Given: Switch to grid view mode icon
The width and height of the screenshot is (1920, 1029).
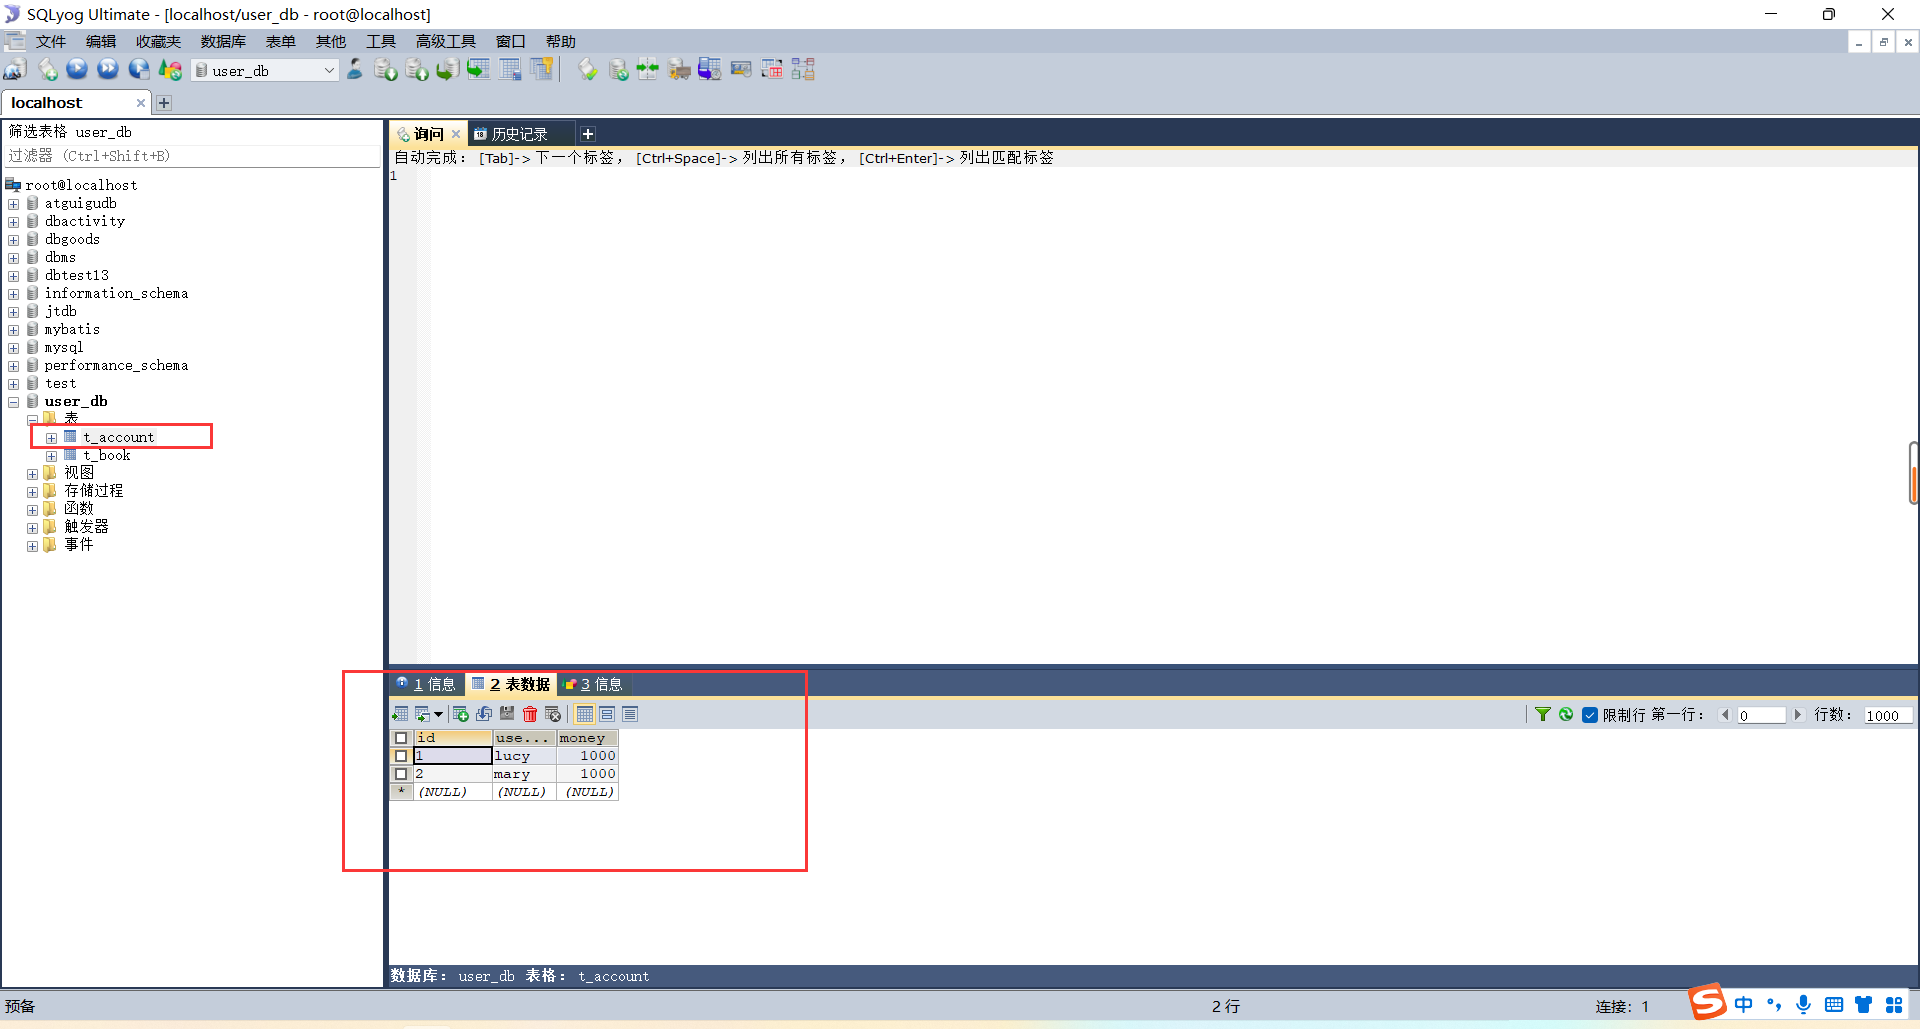Looking at the screenshot, I should coord(585,714).
